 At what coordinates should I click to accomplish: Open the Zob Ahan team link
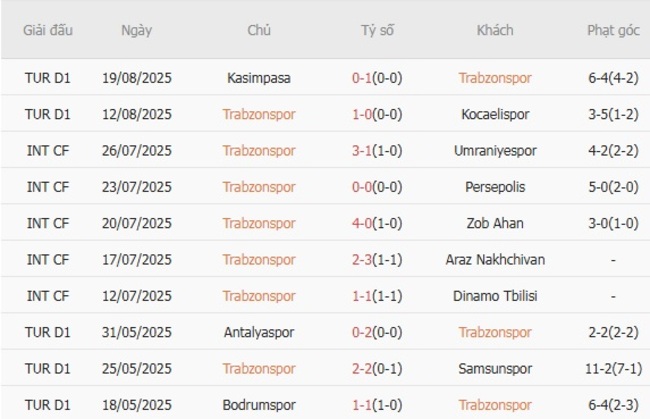click(495, 223)
